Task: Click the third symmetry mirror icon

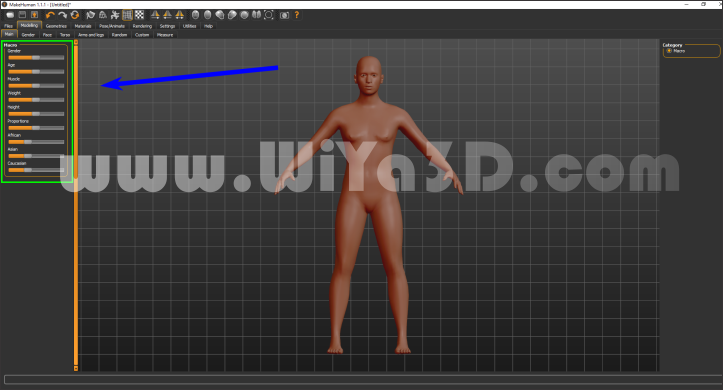Action: click(x=180, y=15)
